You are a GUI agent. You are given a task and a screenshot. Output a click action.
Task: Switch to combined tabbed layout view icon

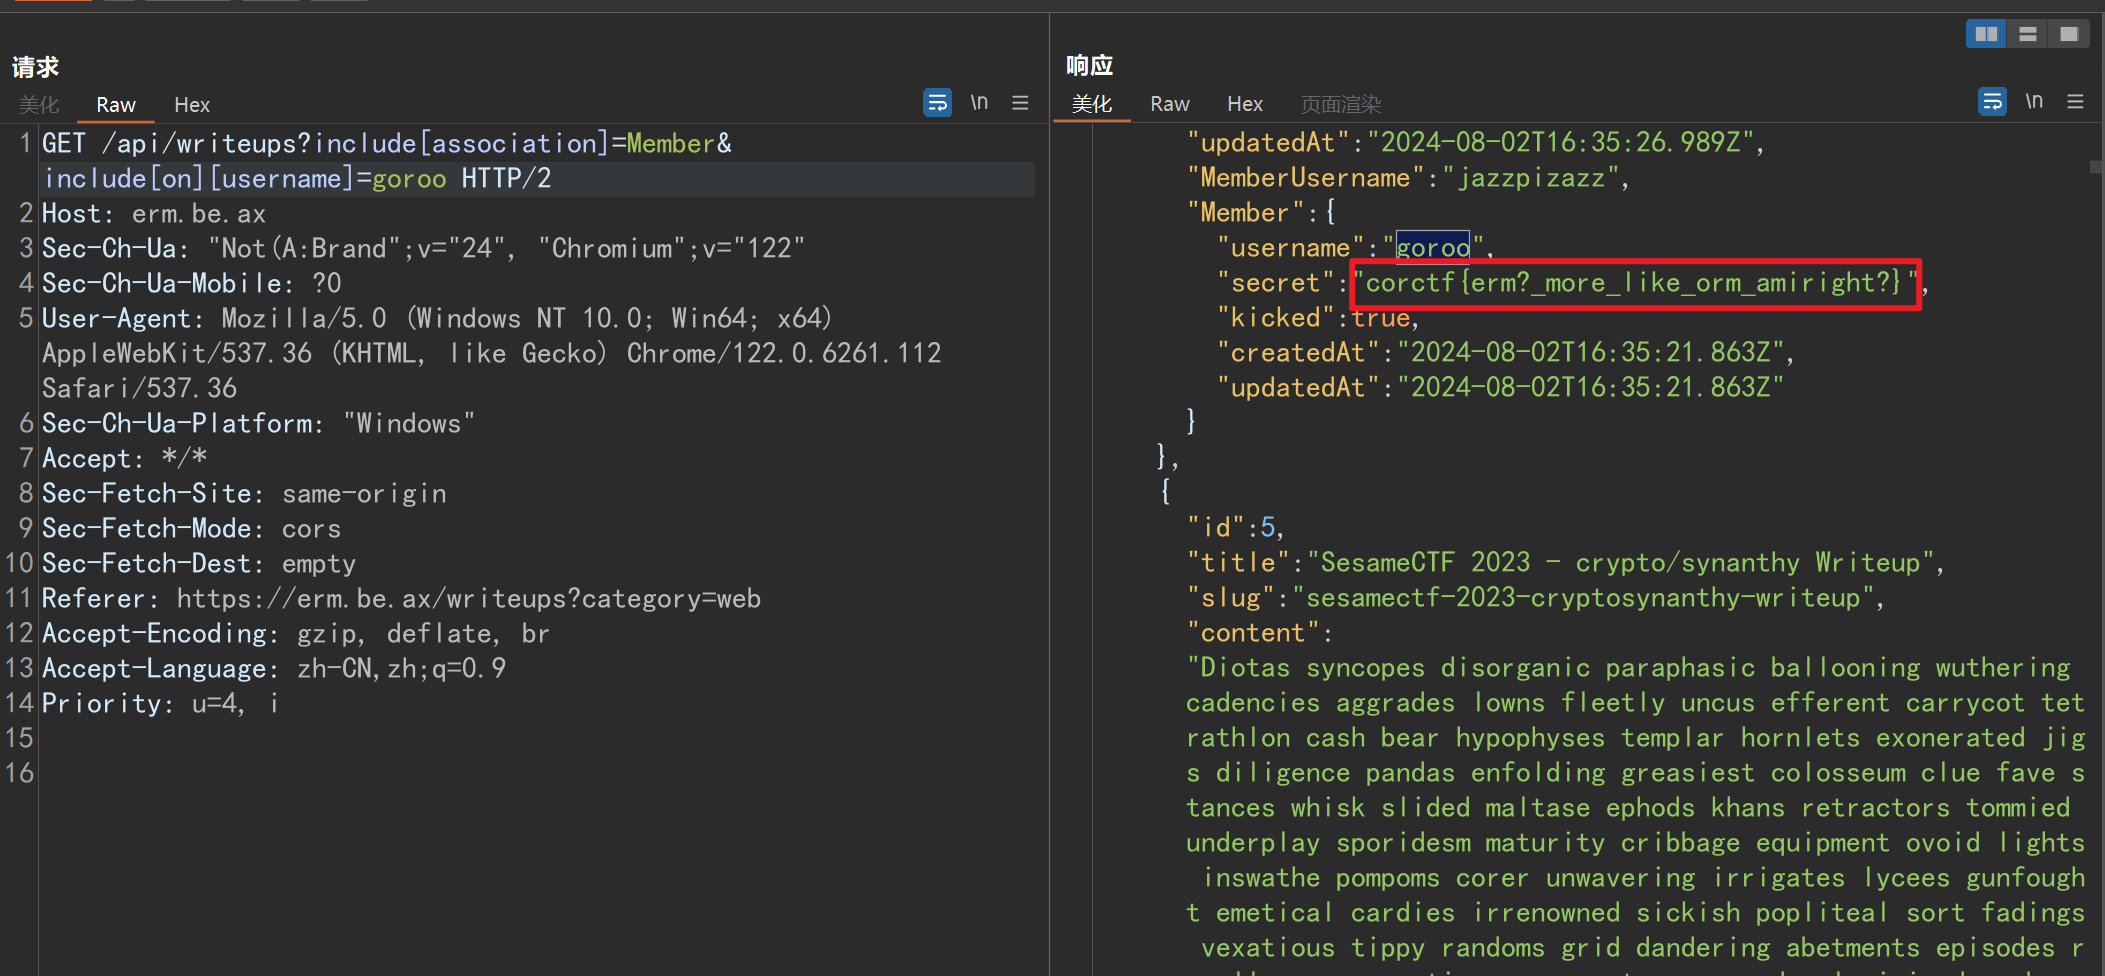coord(2069,34)
